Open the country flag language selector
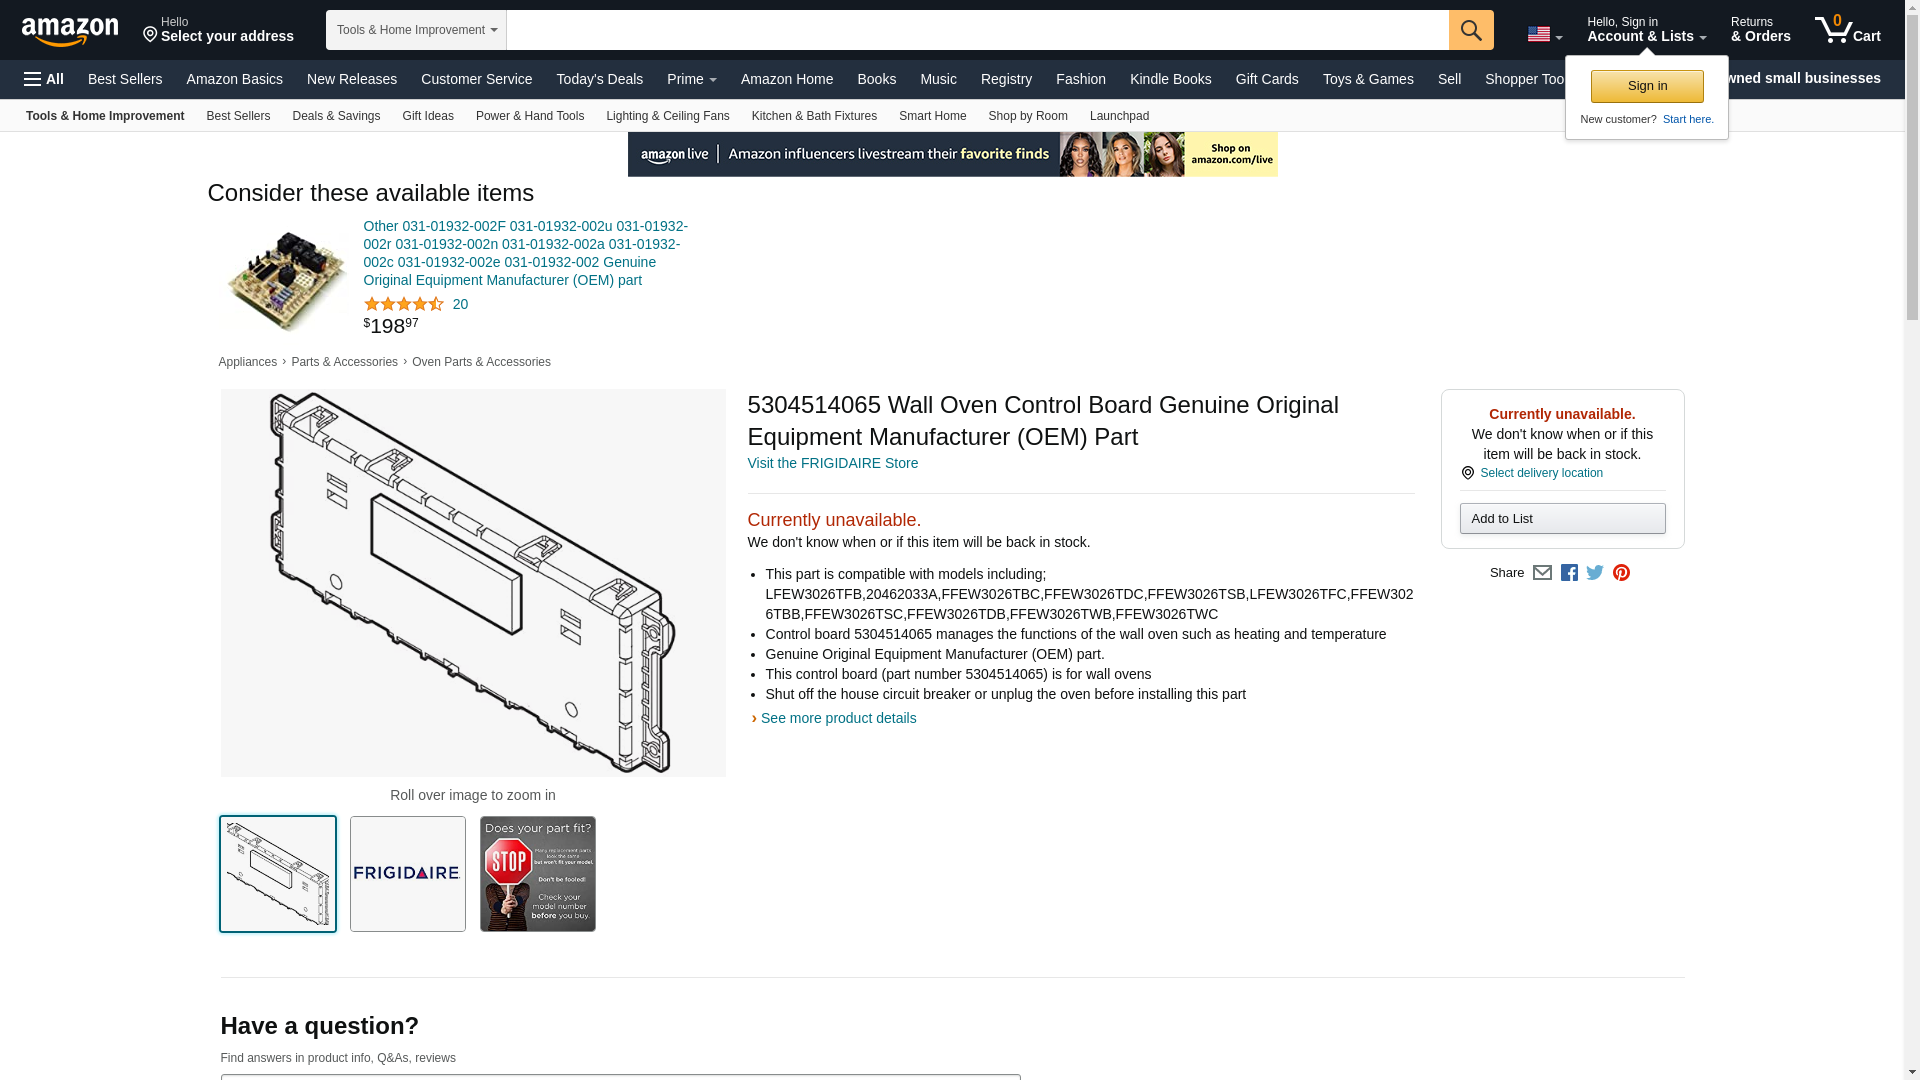 1544,35
